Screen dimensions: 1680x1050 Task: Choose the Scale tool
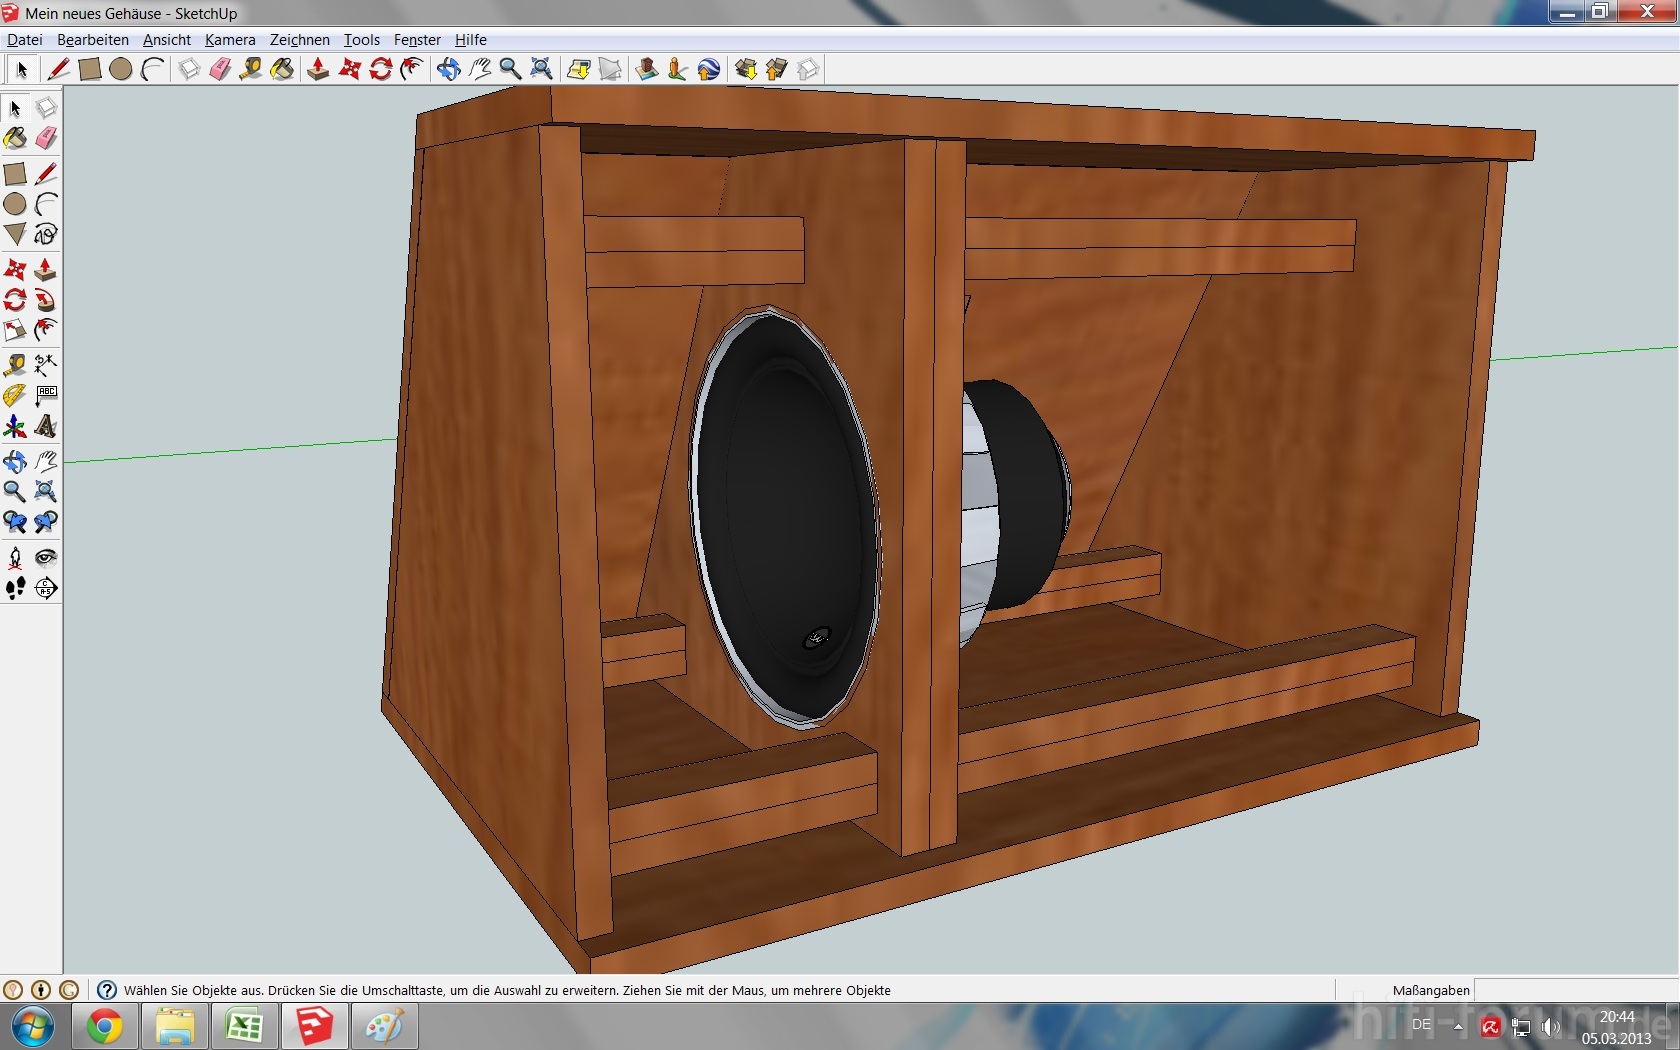tap(15, 331)
